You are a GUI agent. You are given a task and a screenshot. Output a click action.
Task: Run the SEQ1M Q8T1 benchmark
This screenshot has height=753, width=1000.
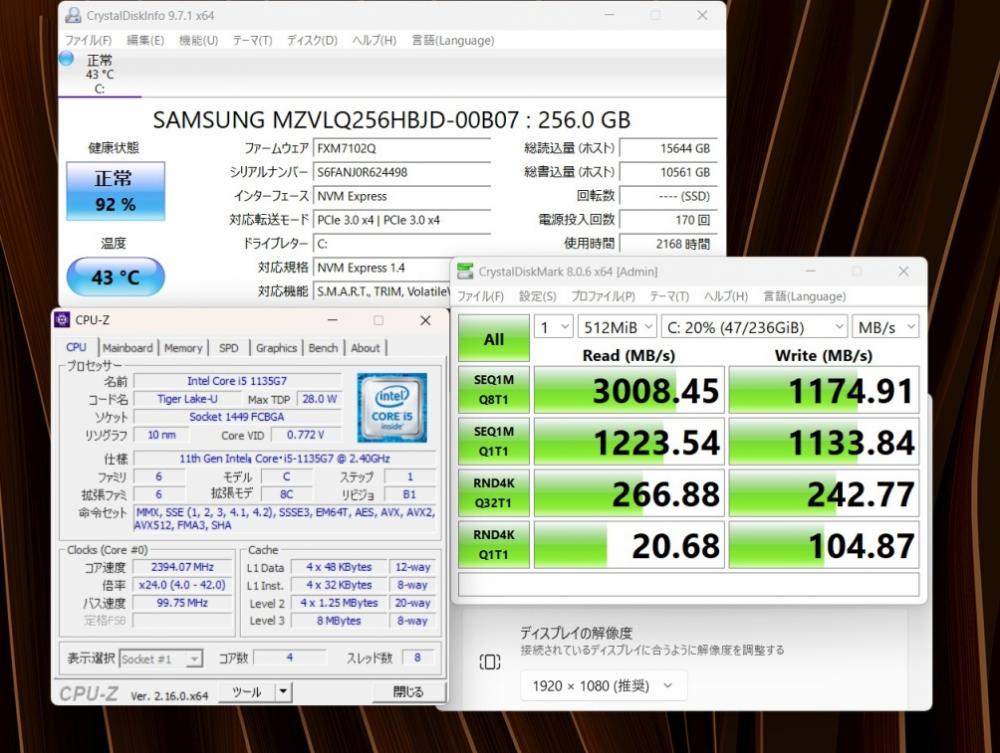[x=494, y=390]
